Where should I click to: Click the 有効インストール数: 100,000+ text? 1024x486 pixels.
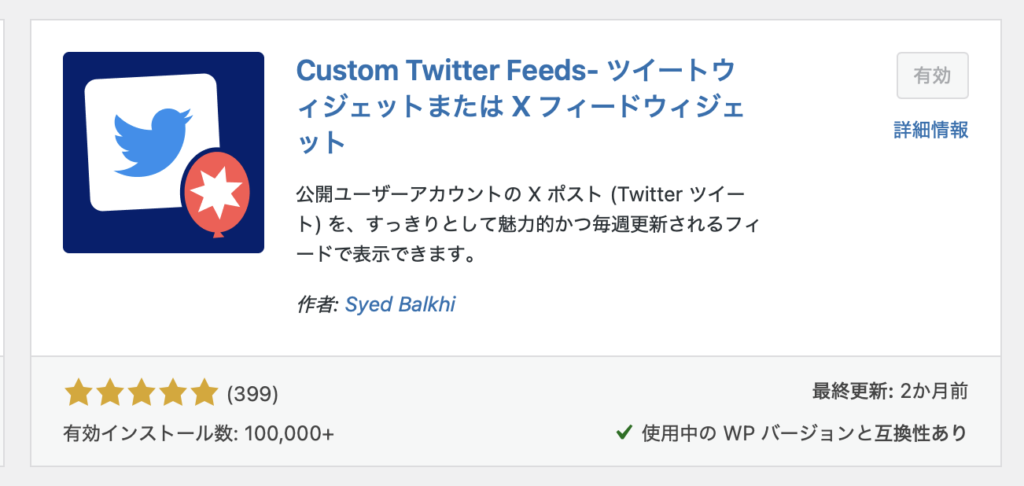click(x=198, y=434)
